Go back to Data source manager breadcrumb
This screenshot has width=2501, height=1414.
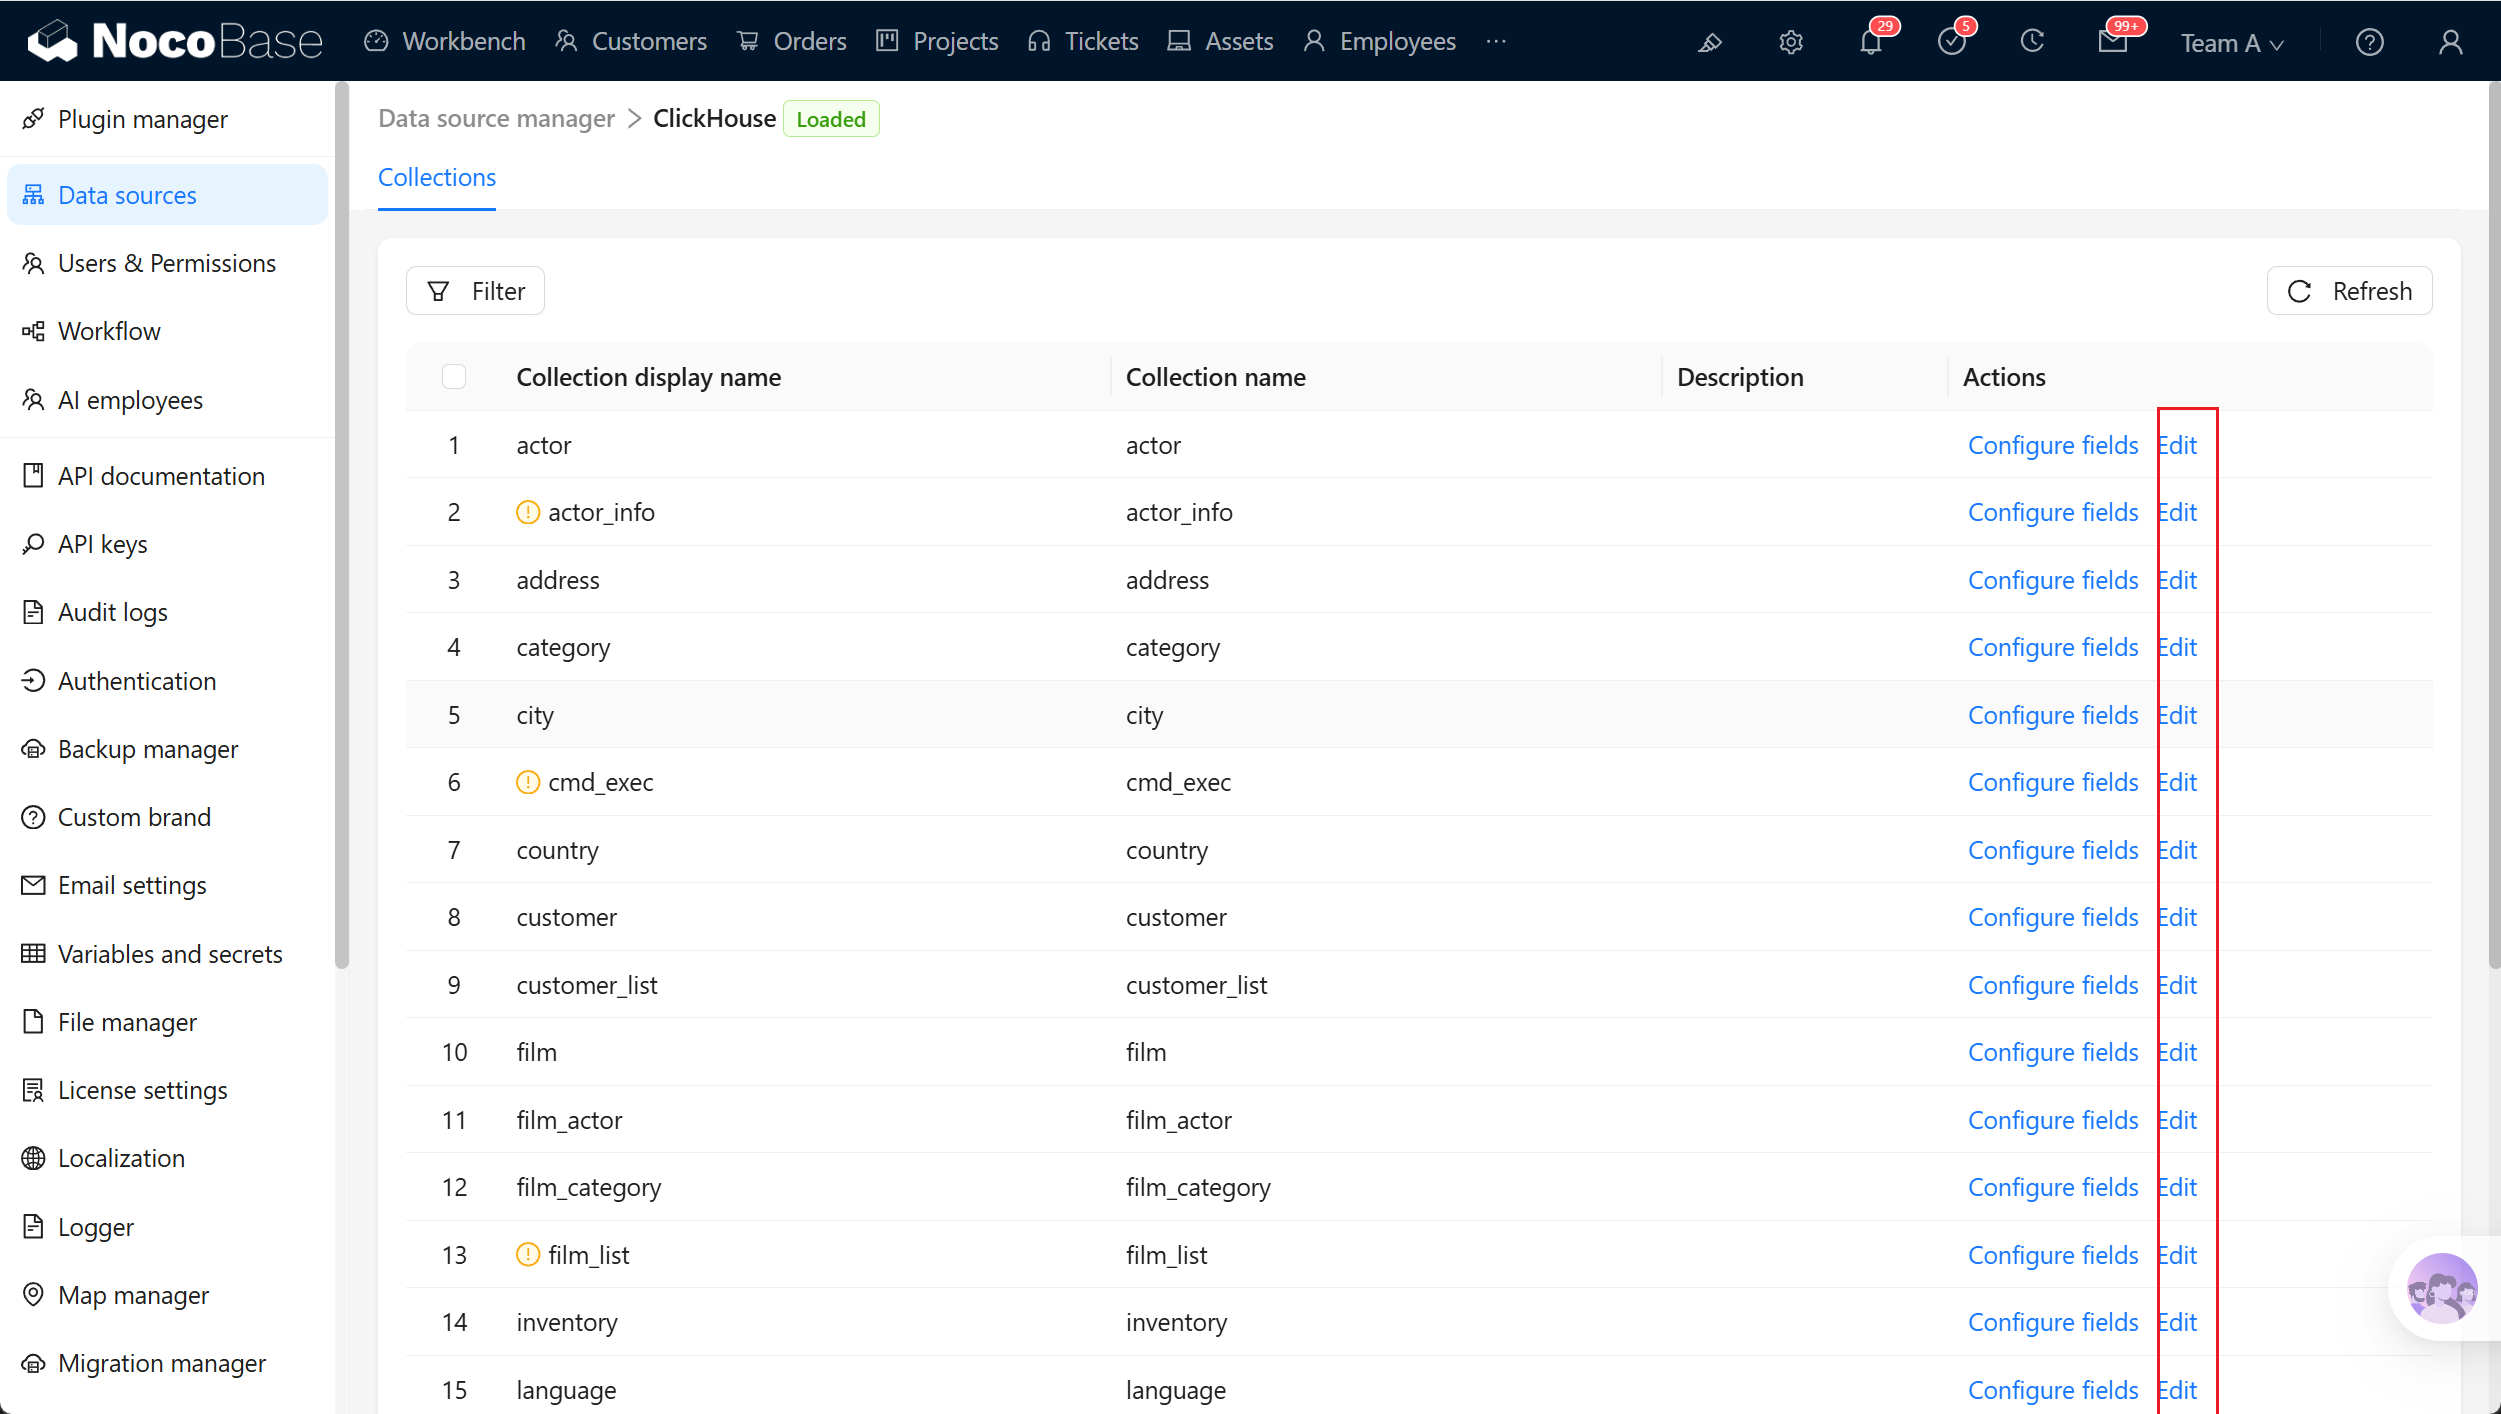[x=497, y=118]
